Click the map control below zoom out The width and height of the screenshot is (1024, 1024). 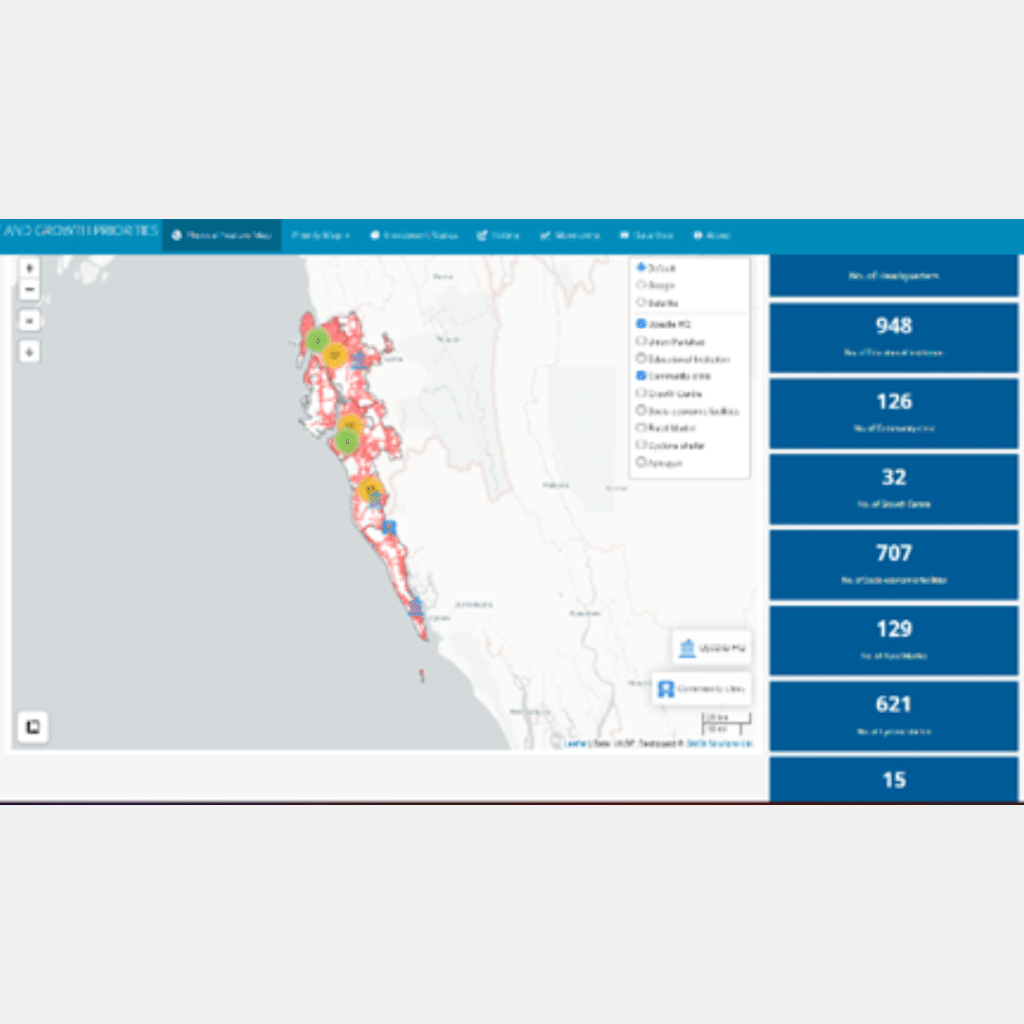tap(29, 321)
